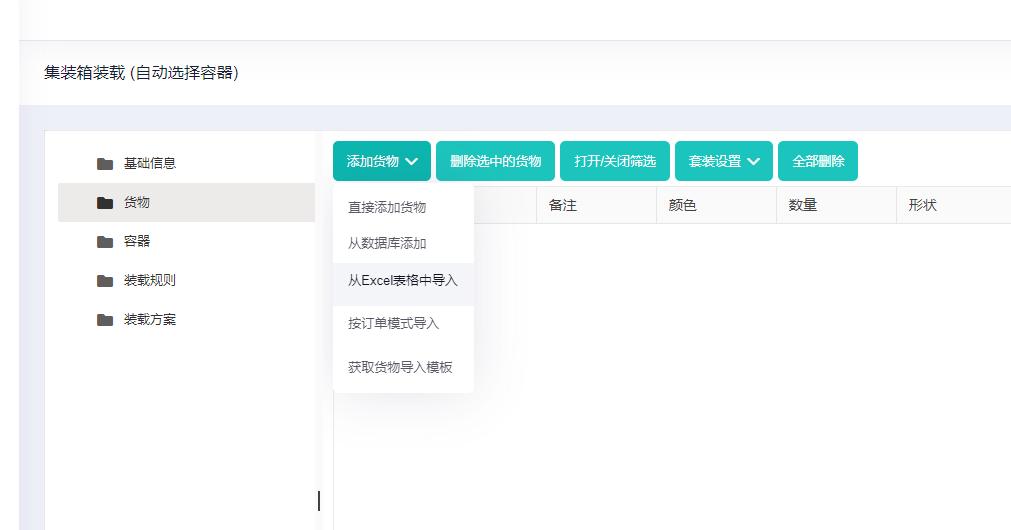
Task: Click the 数量 column header
Action: [836, 205]
